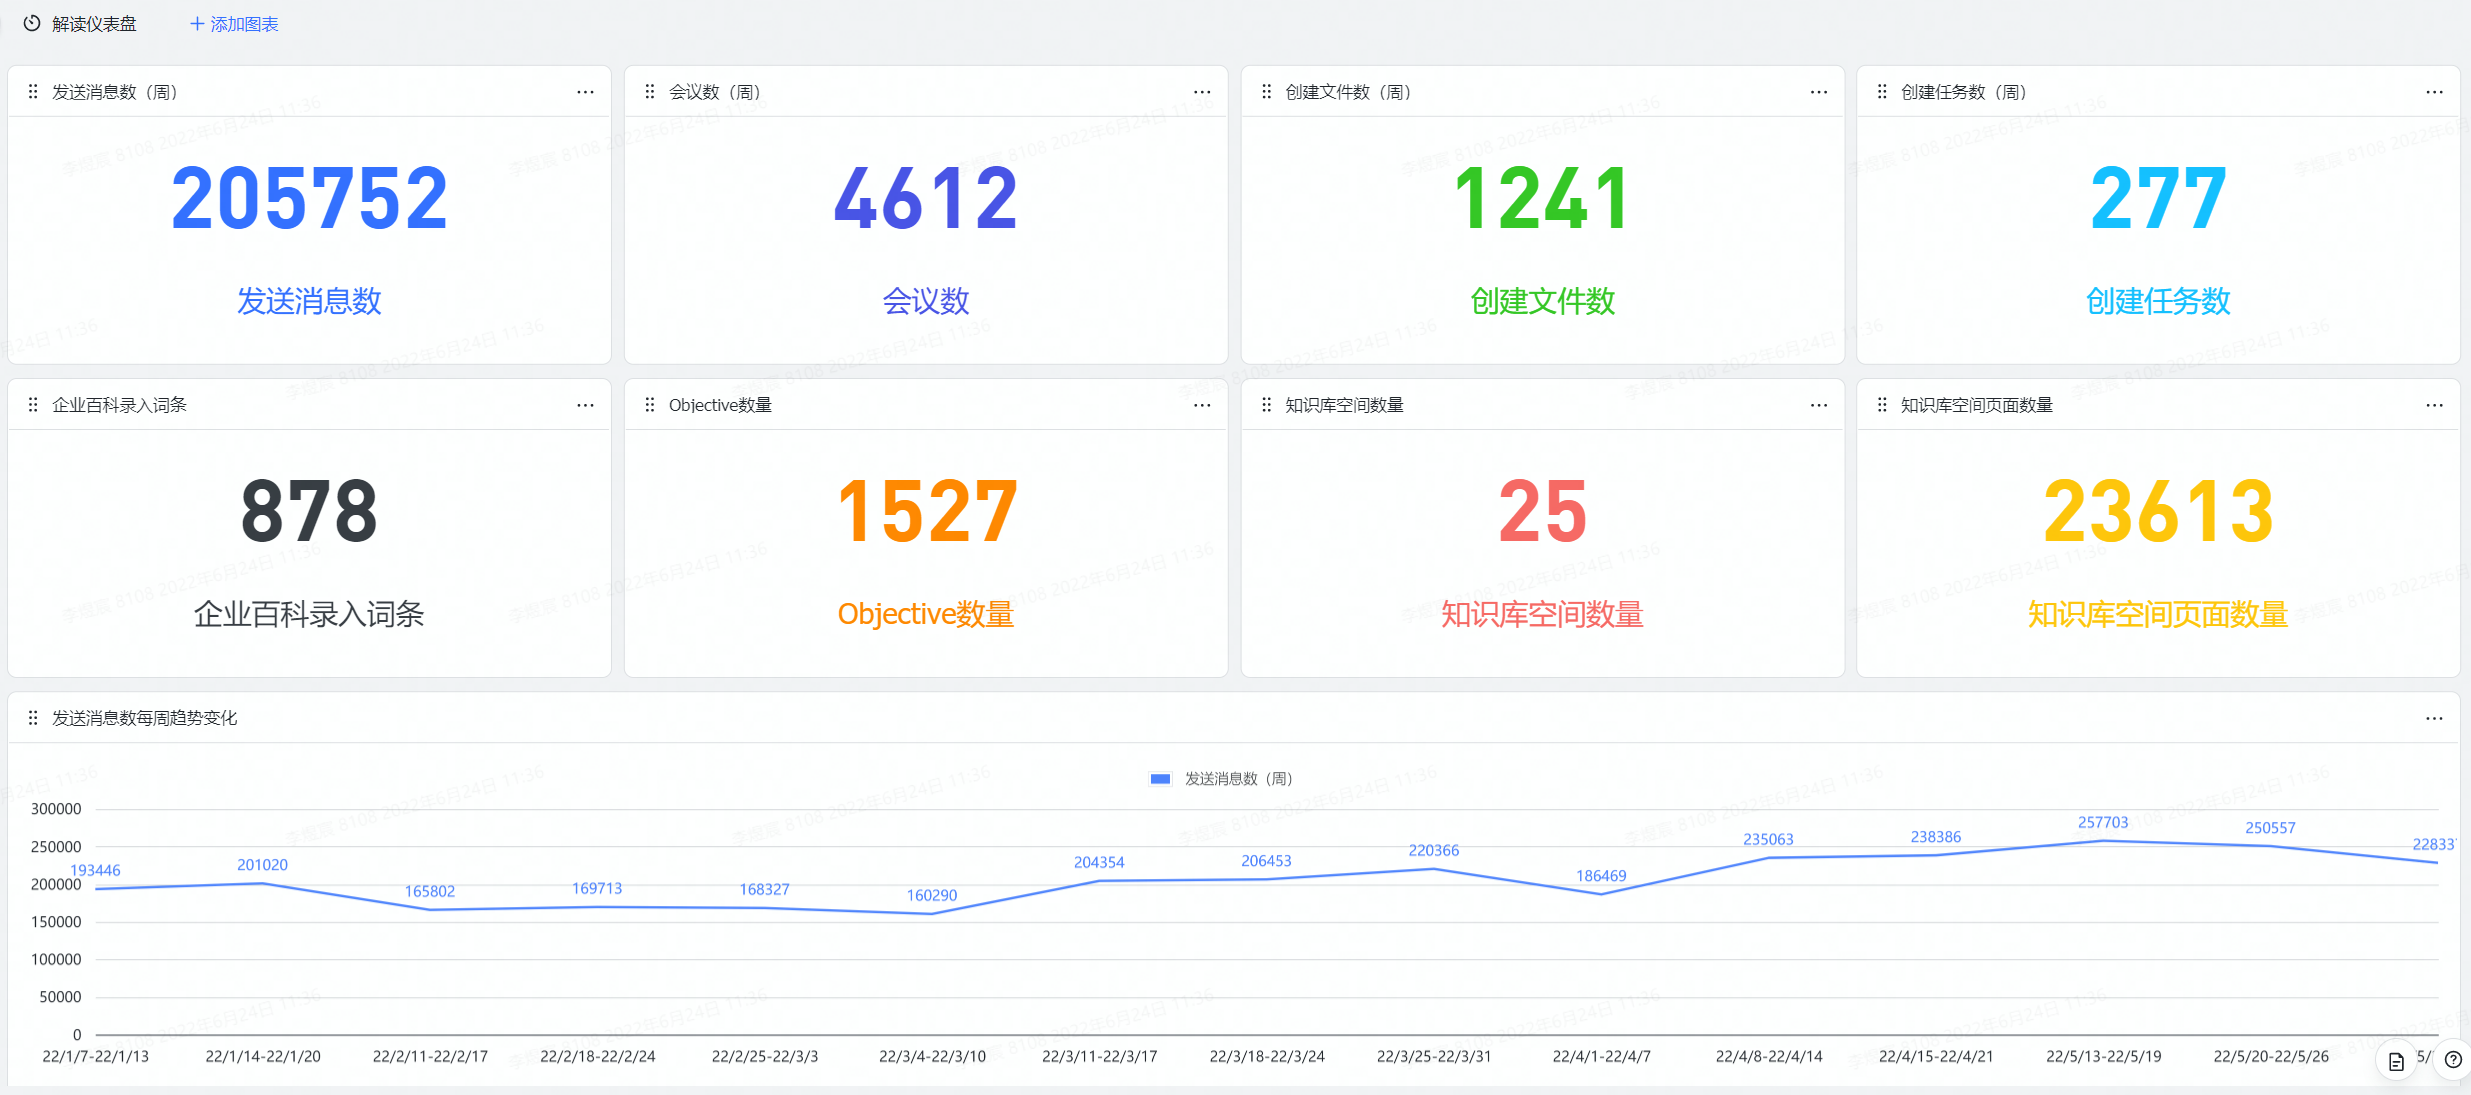Viewport: 2471px width, 1095px height.
Task: Open more options for trend chart panel
Action: pos(2434,718)
